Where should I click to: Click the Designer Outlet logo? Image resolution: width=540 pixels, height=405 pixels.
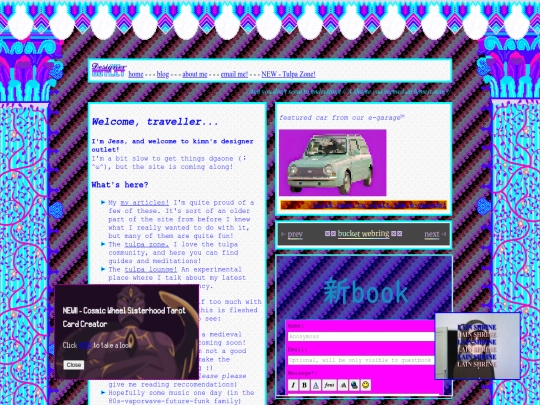coord(108,70)
